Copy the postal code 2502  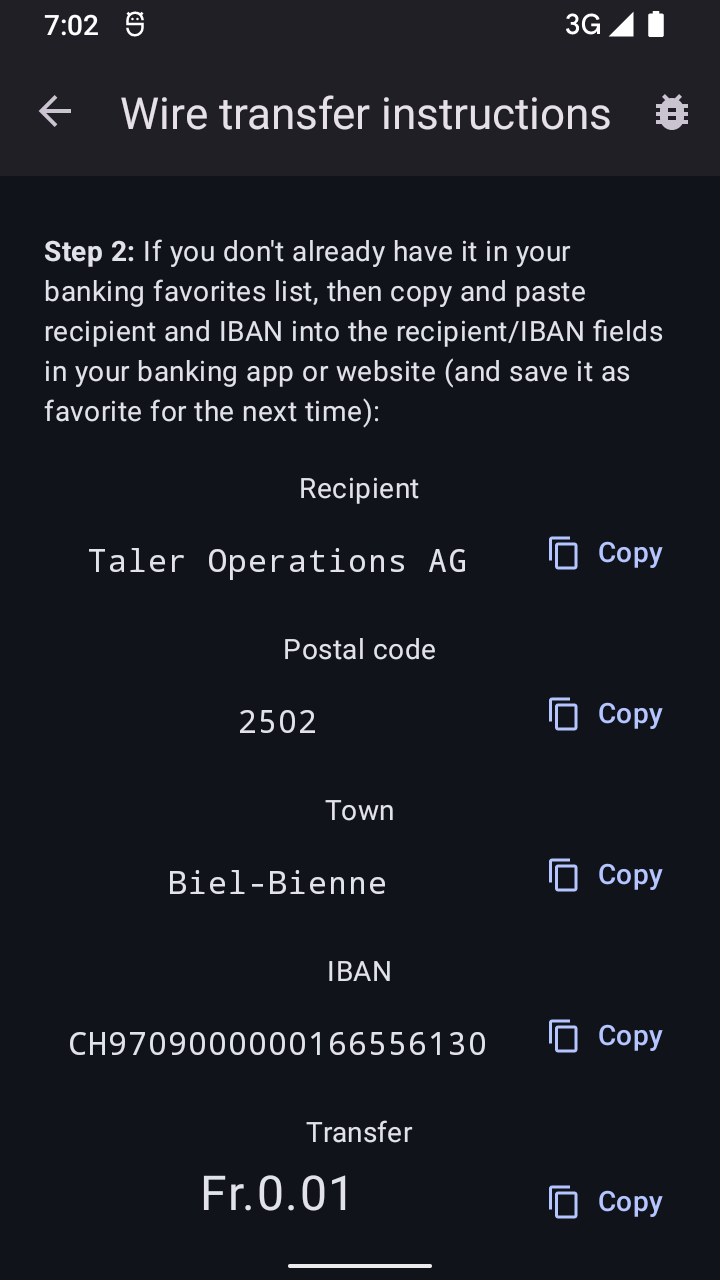click(606, 714)
